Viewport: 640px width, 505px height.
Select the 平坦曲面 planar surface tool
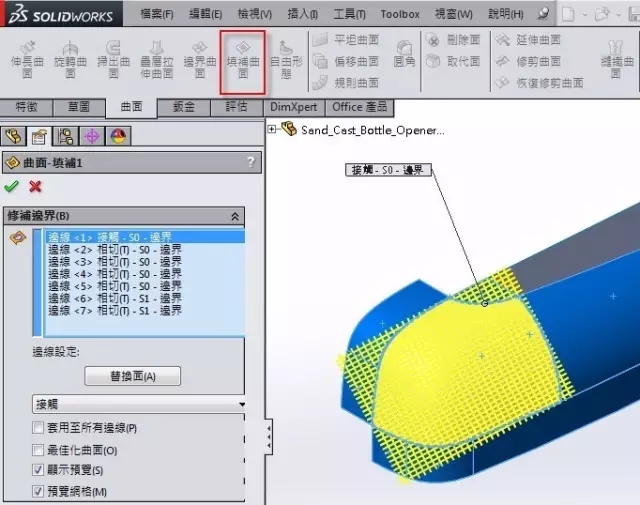346,40
